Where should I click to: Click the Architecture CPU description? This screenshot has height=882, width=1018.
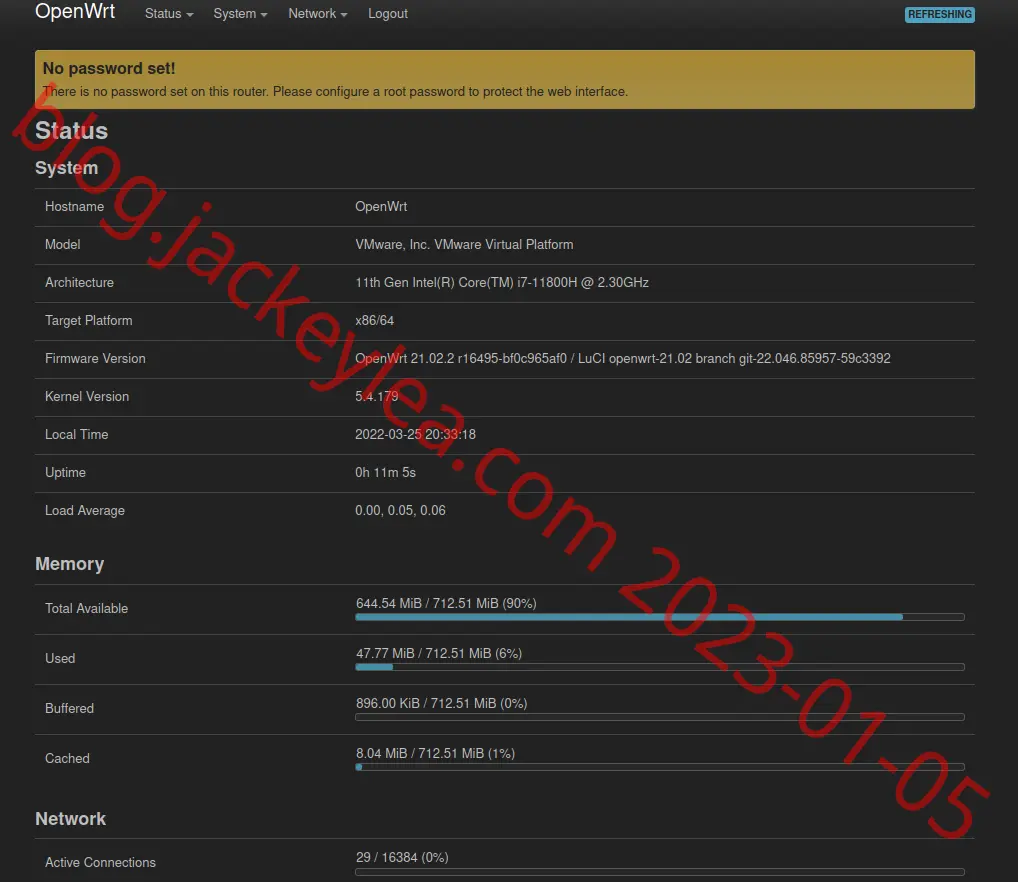pos(502,282)
